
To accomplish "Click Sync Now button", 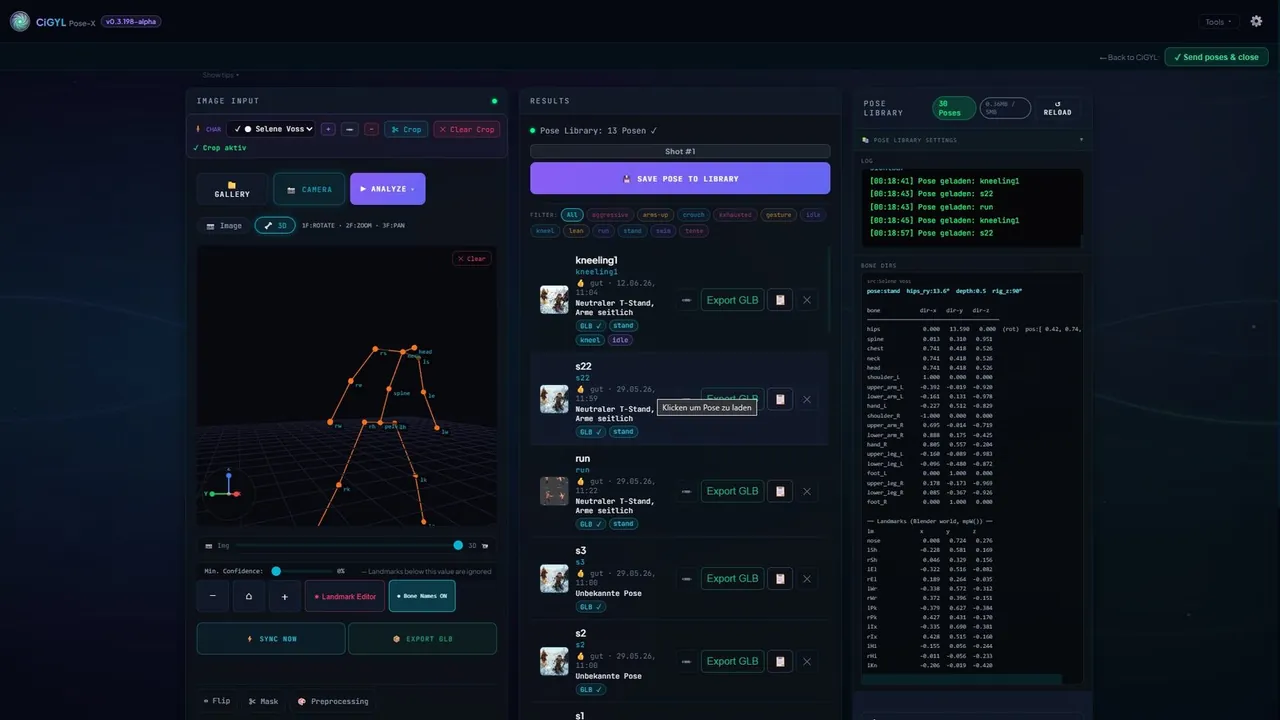I will 271,639.
